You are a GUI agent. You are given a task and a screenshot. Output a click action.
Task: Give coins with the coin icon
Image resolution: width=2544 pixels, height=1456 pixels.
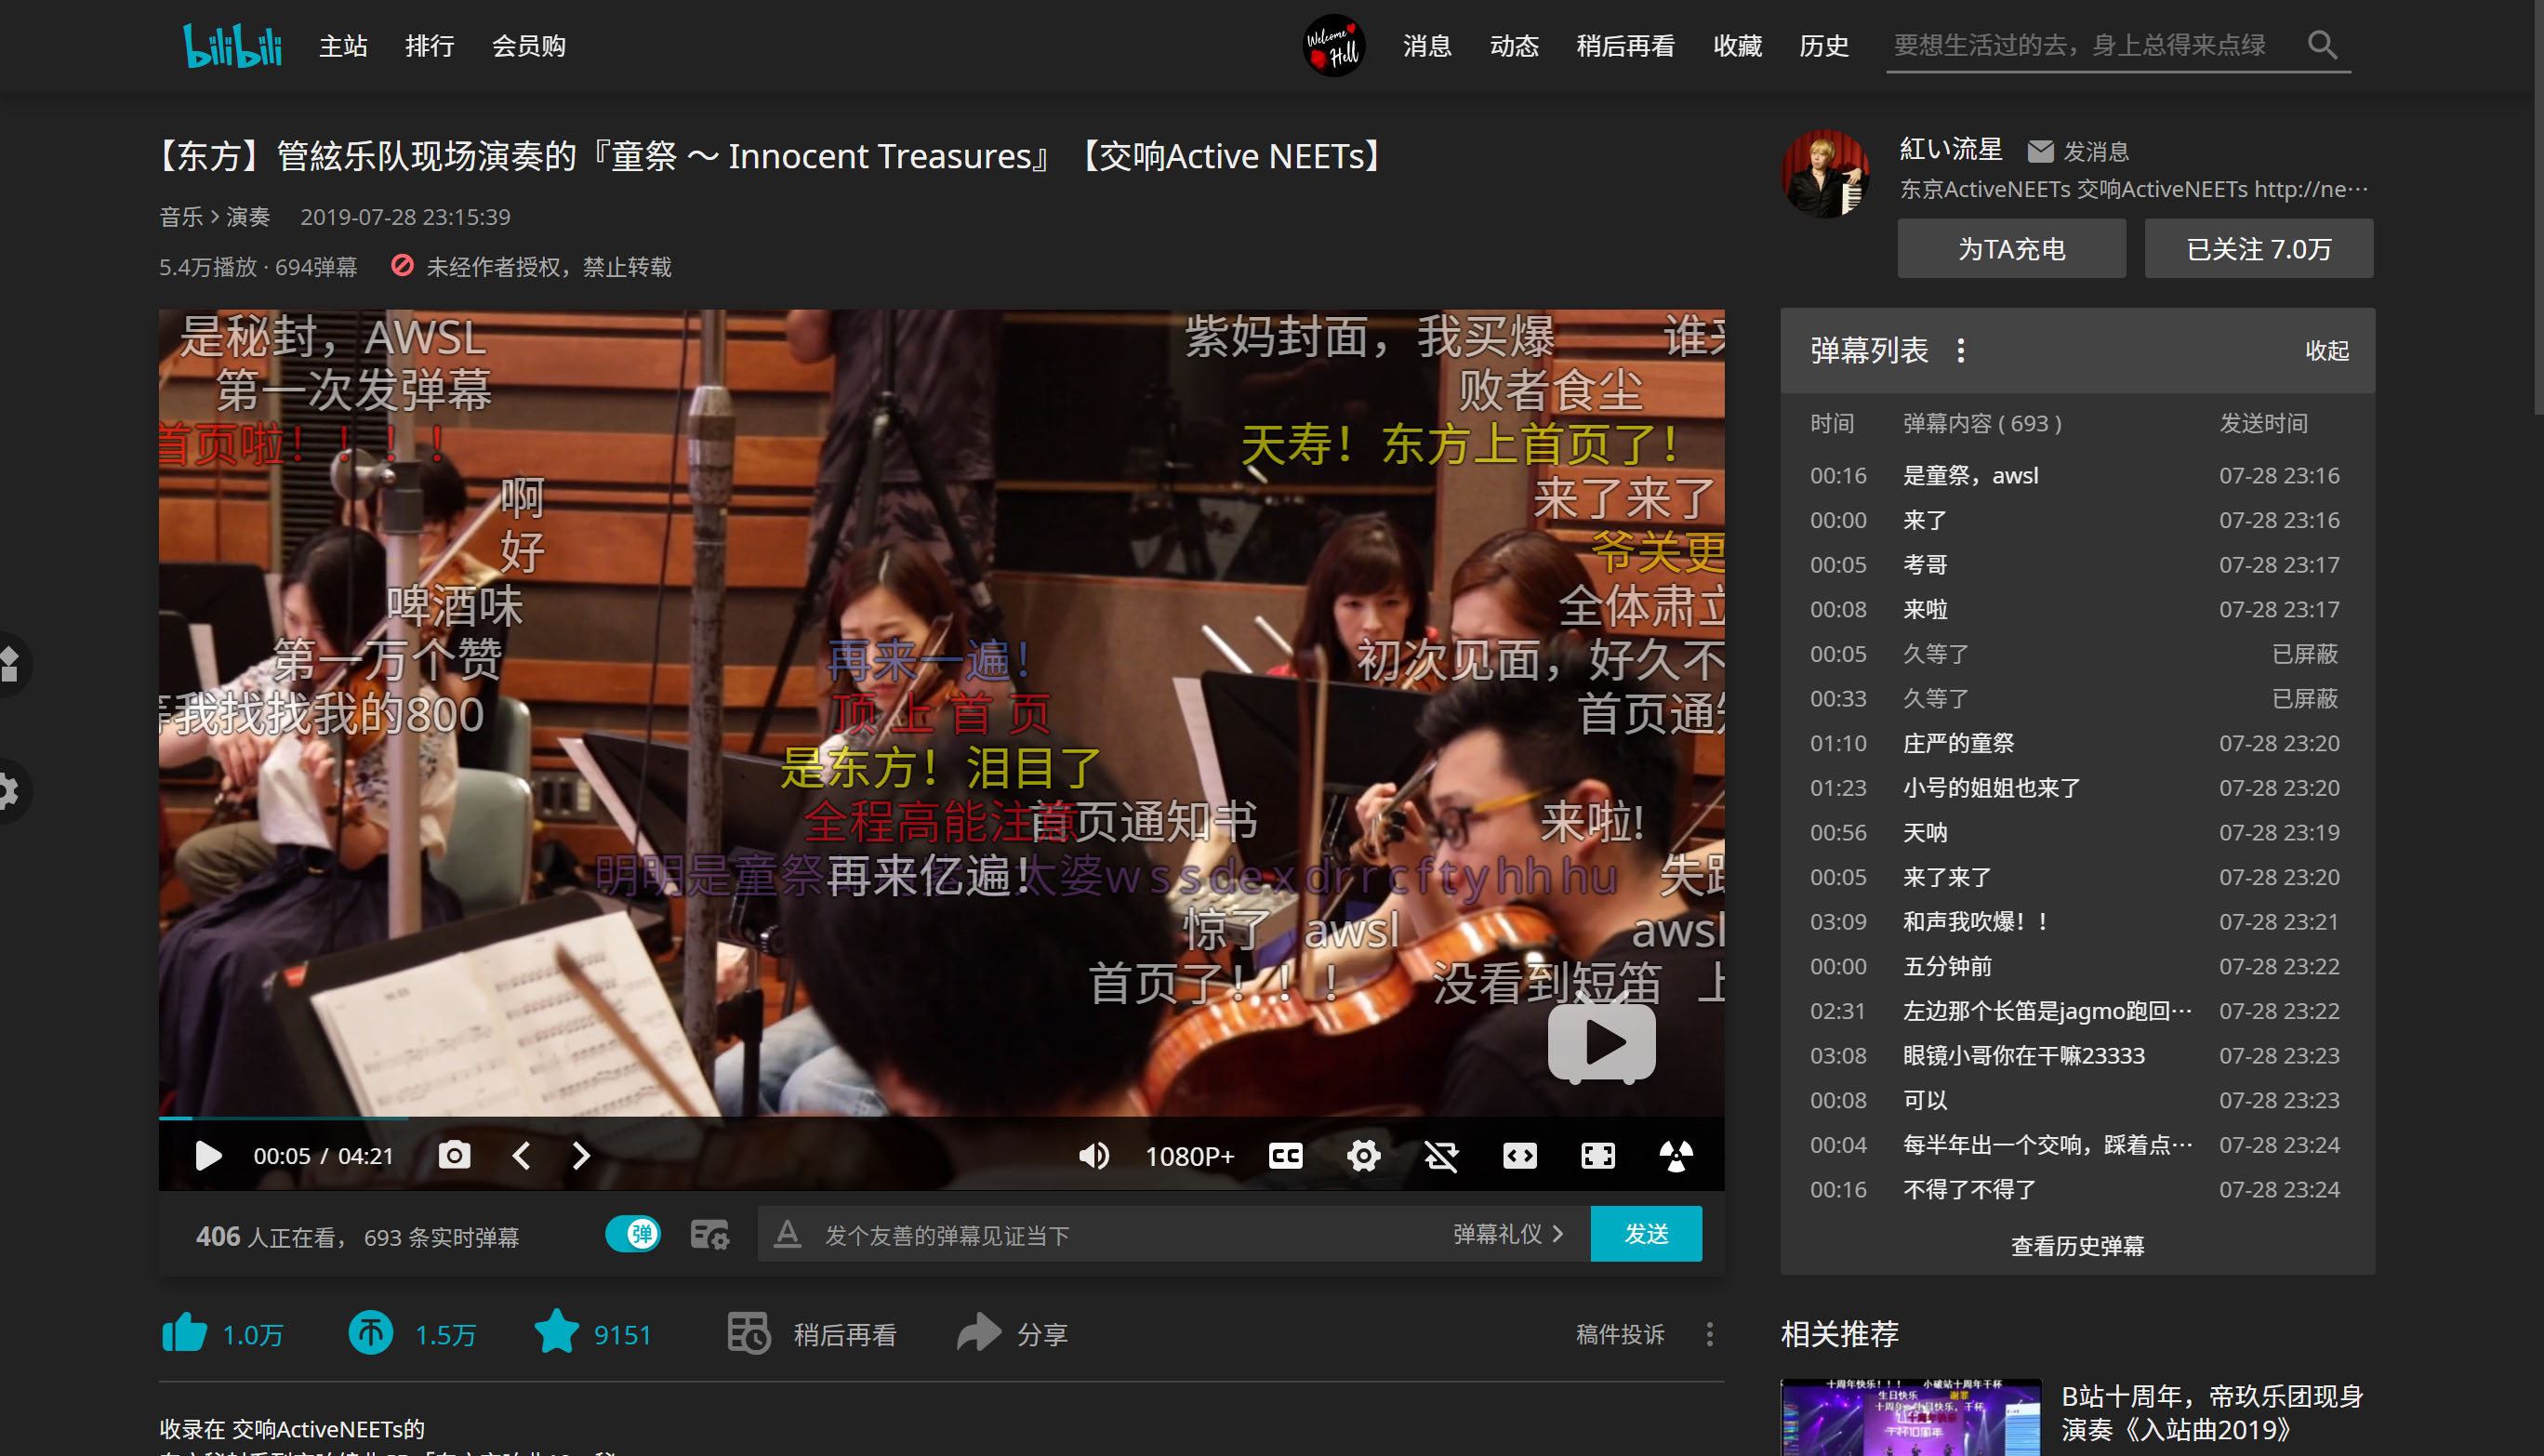pos(370,1334)
